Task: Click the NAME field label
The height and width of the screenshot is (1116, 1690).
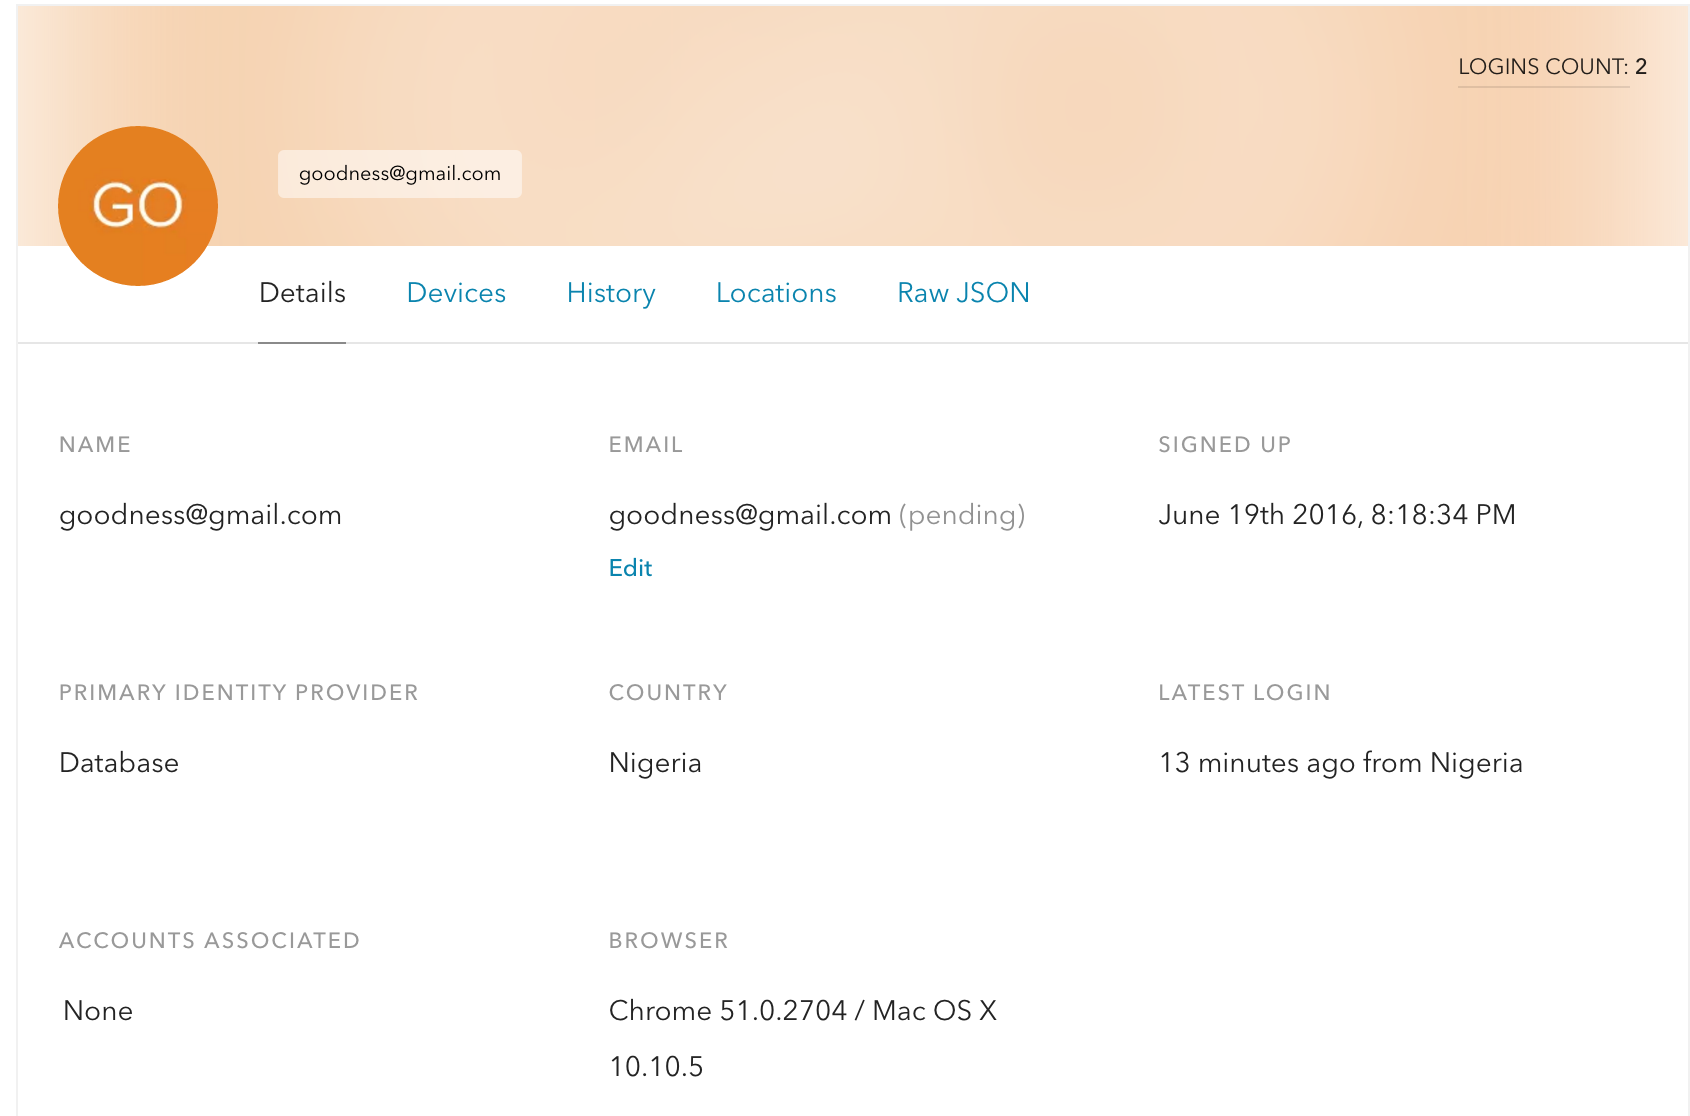Action: 95,445
